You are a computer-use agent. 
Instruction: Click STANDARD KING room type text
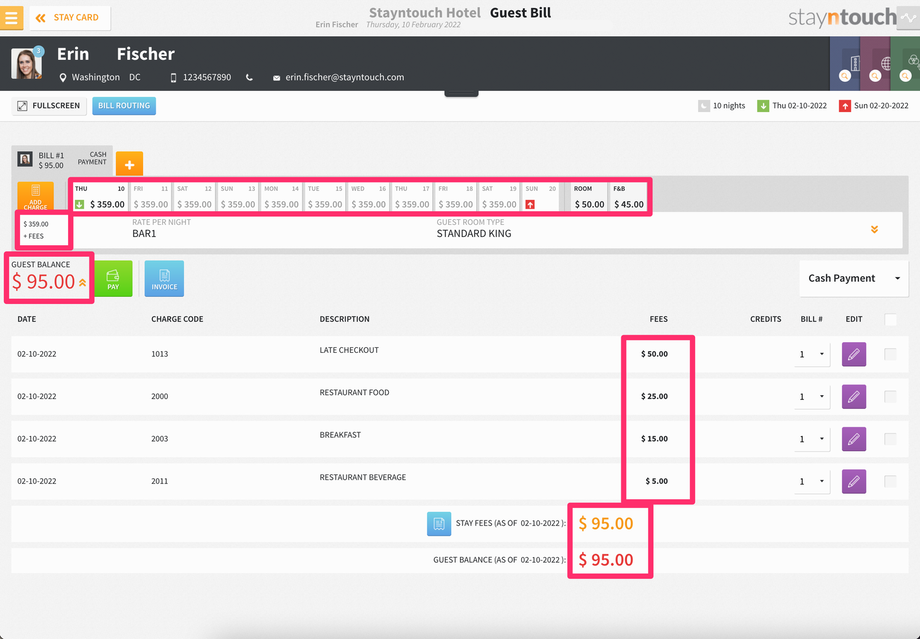[473, 234]
